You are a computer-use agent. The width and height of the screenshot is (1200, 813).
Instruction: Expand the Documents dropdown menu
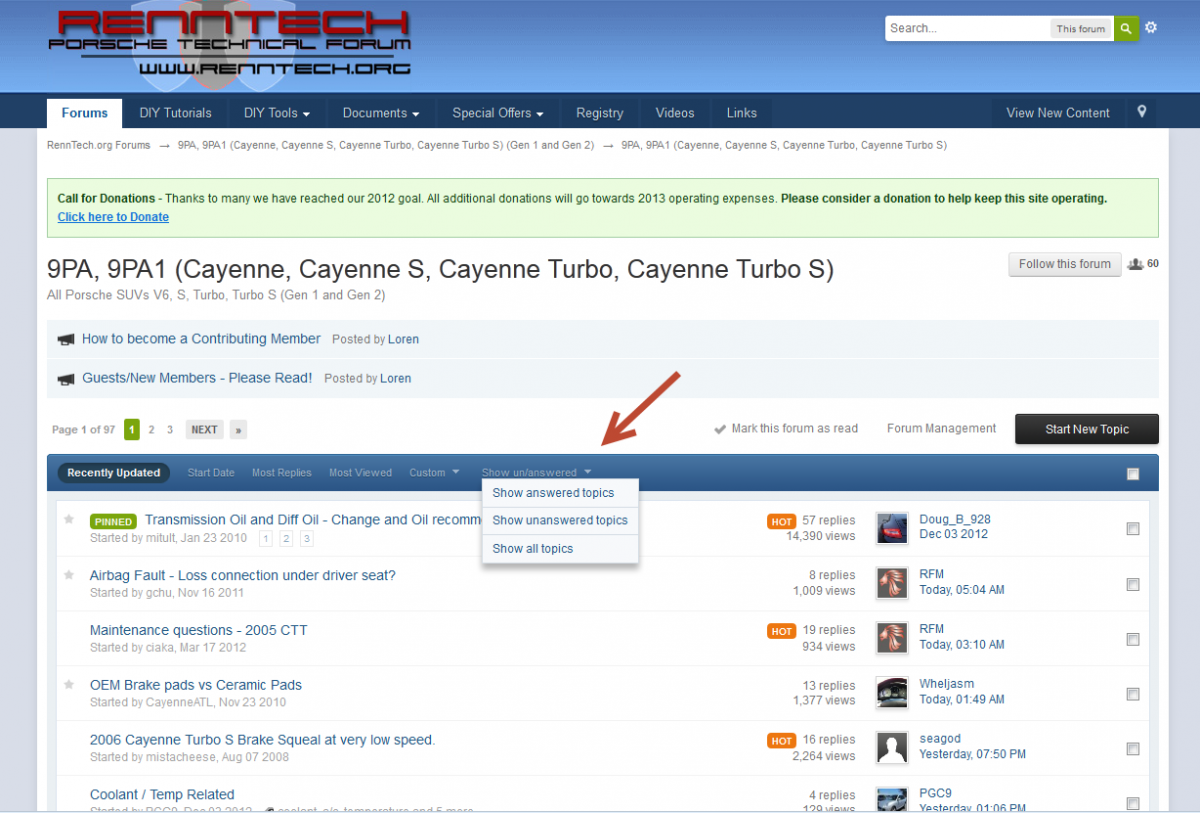(381, 113)
